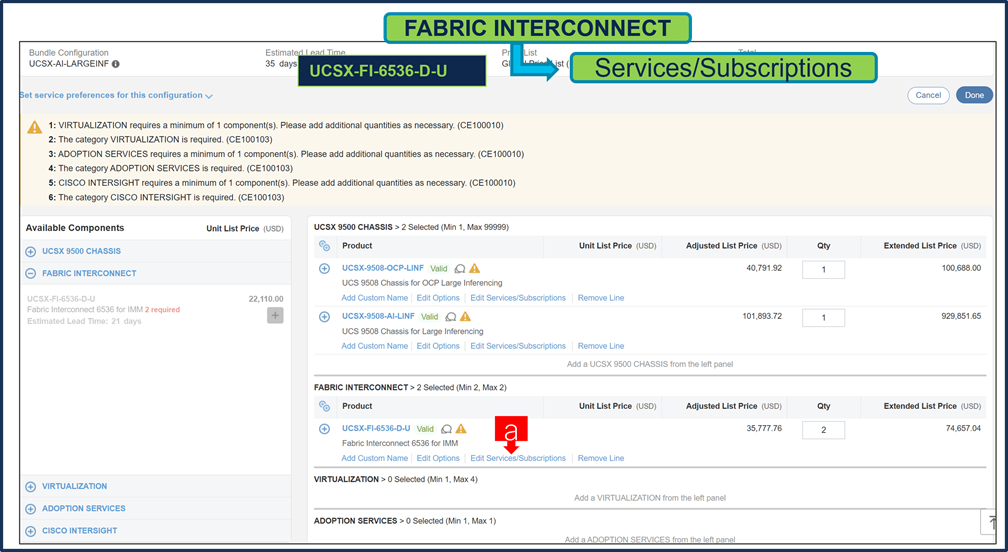
Task: Click the Valid badge on UCSX-9508-AI-LINF
Action: tap(429, 317)
